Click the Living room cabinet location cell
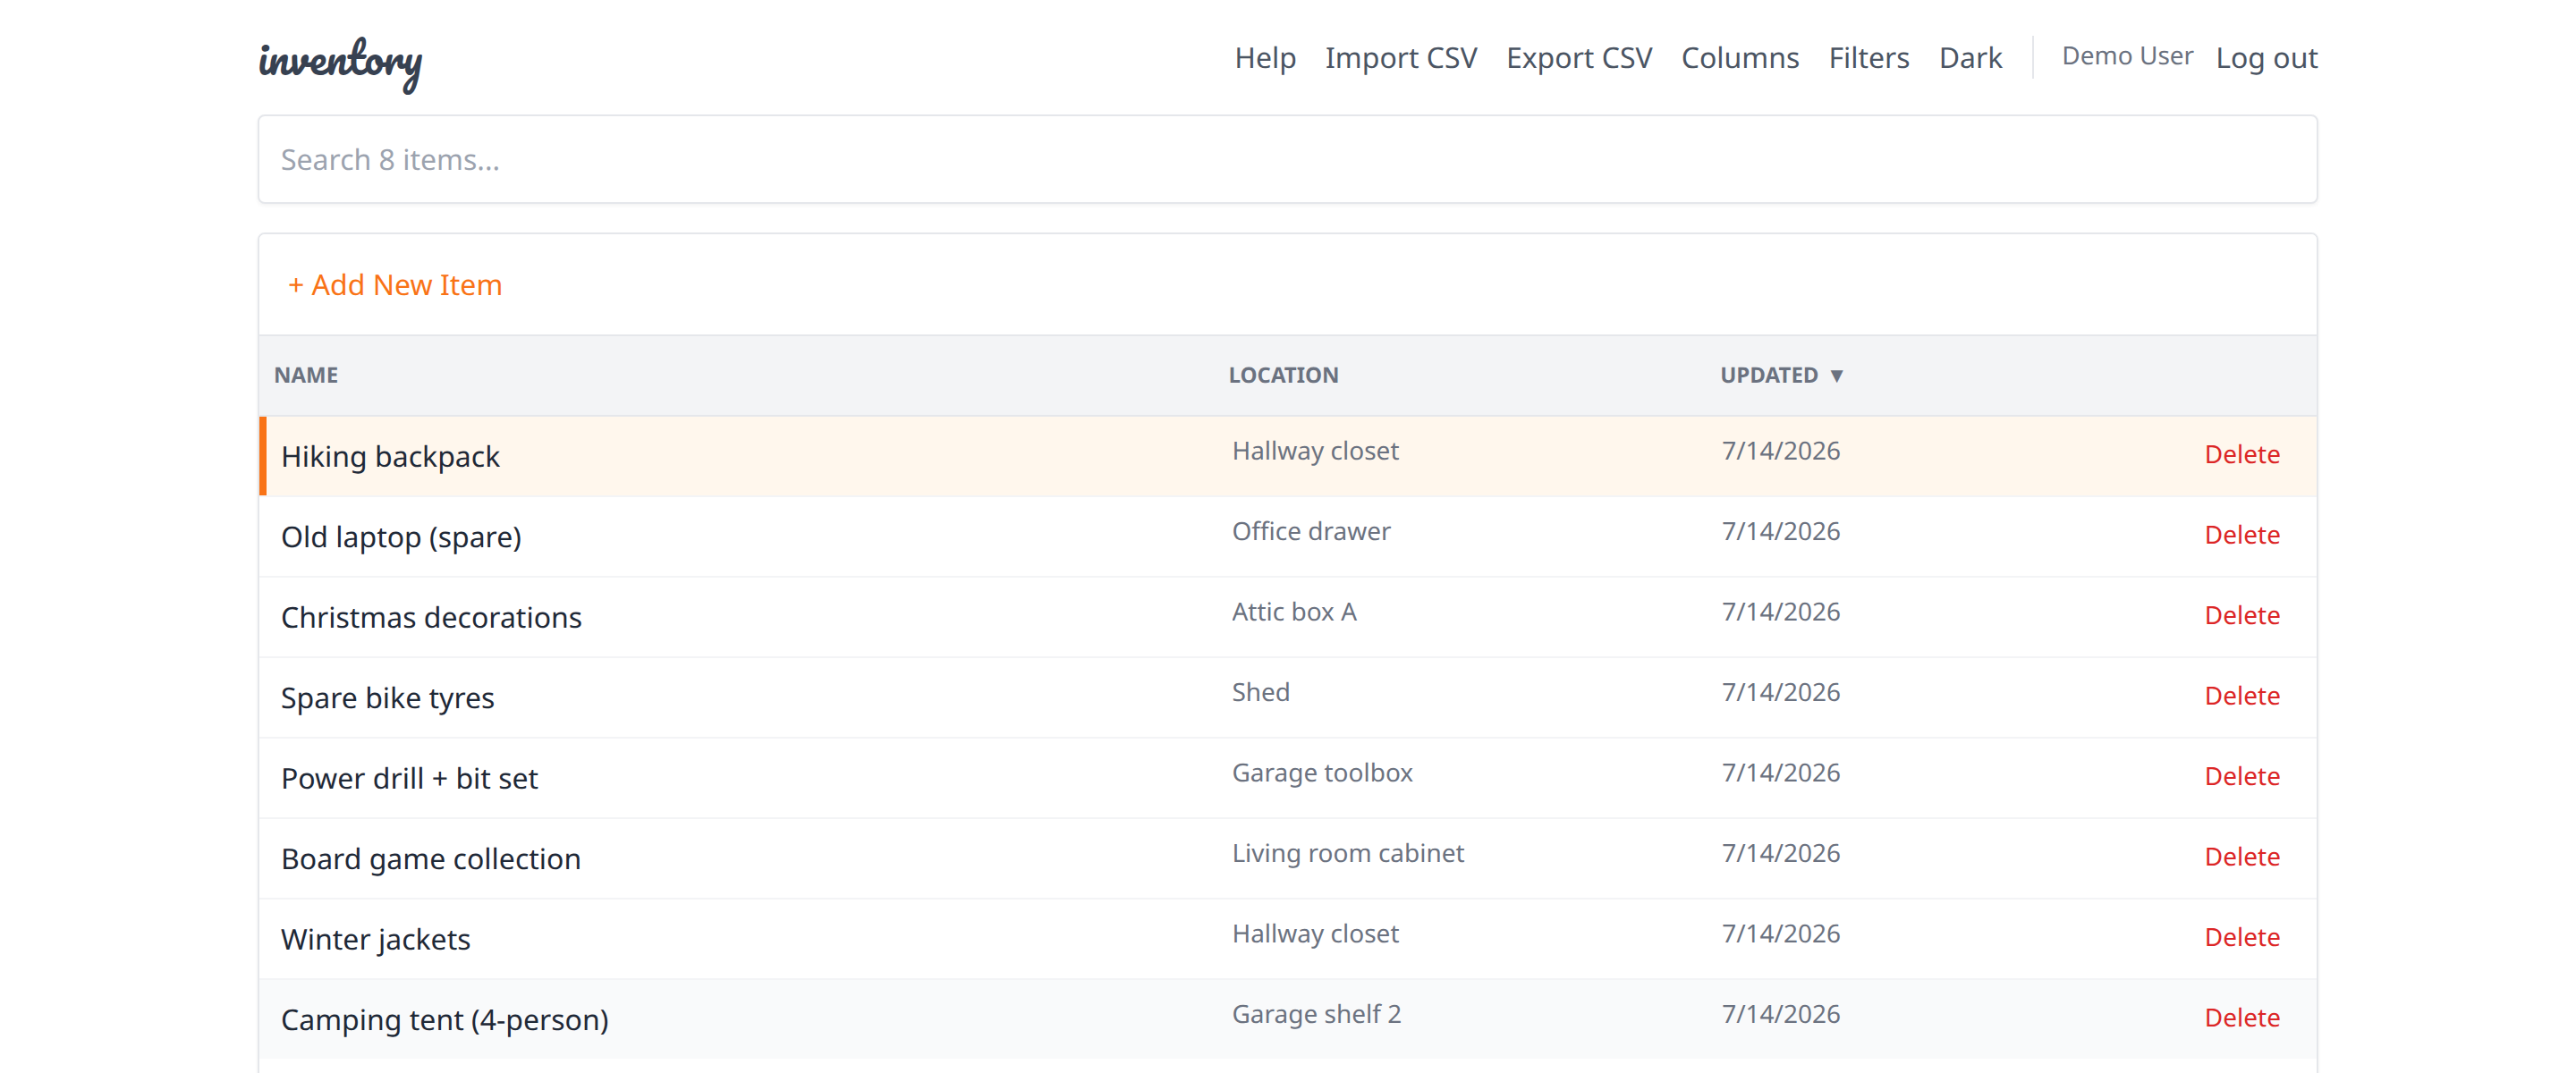 click(1348, 853)
